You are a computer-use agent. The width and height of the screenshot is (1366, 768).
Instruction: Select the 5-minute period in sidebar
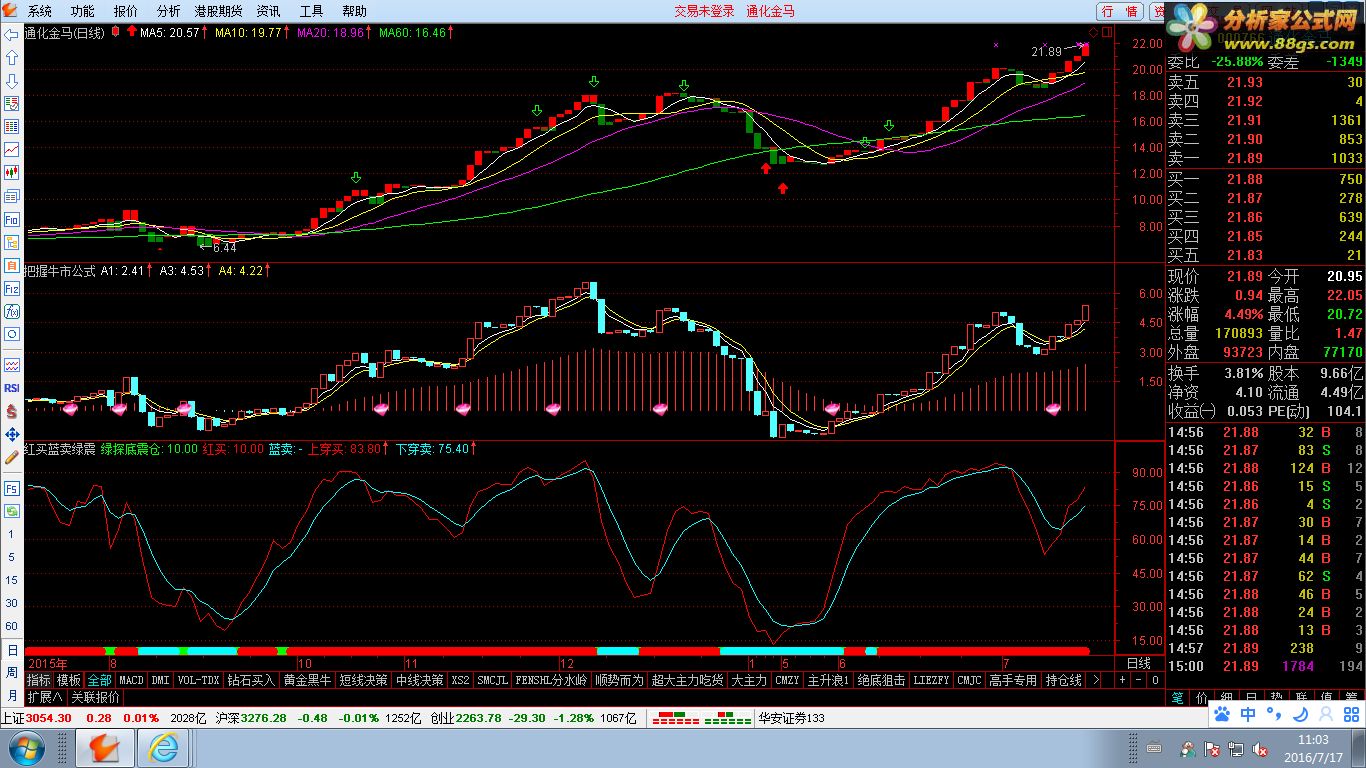tap(12, 557)
